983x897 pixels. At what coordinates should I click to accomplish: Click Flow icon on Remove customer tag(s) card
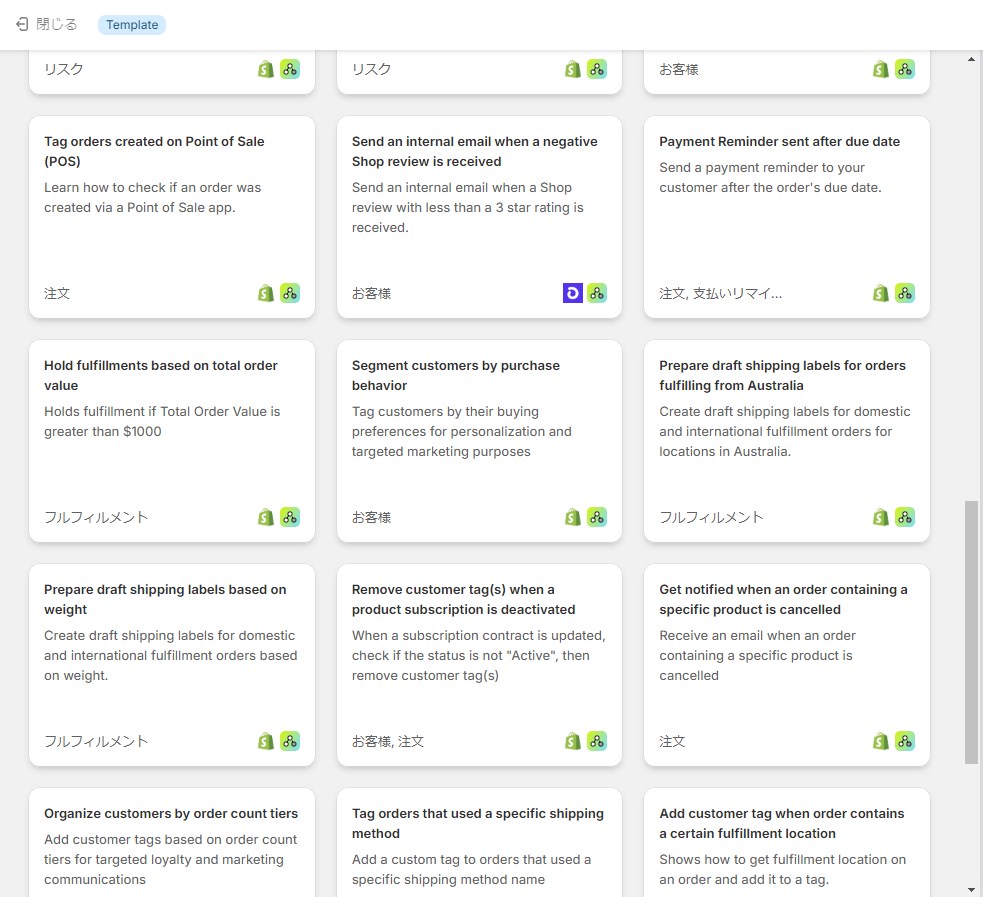coord(597,741)
